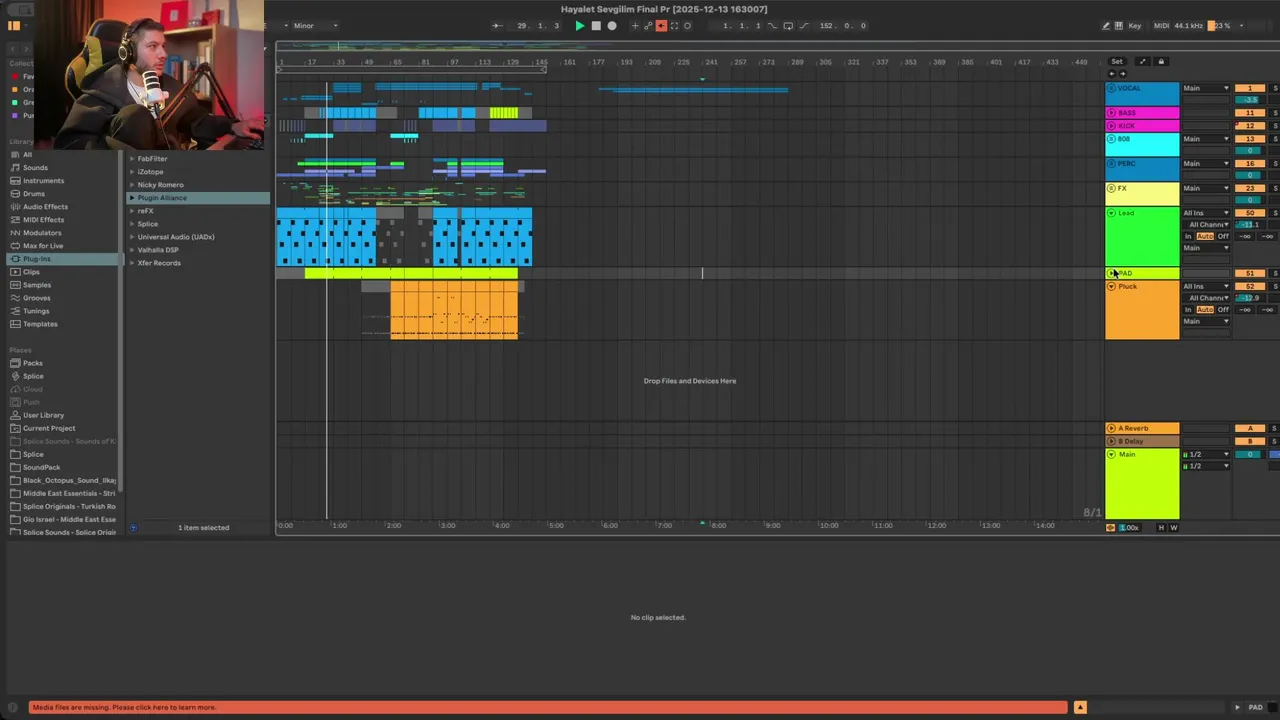Toggle the Pluck track activator 52
Screen dimensions: 1280x720
[1250, 286]
